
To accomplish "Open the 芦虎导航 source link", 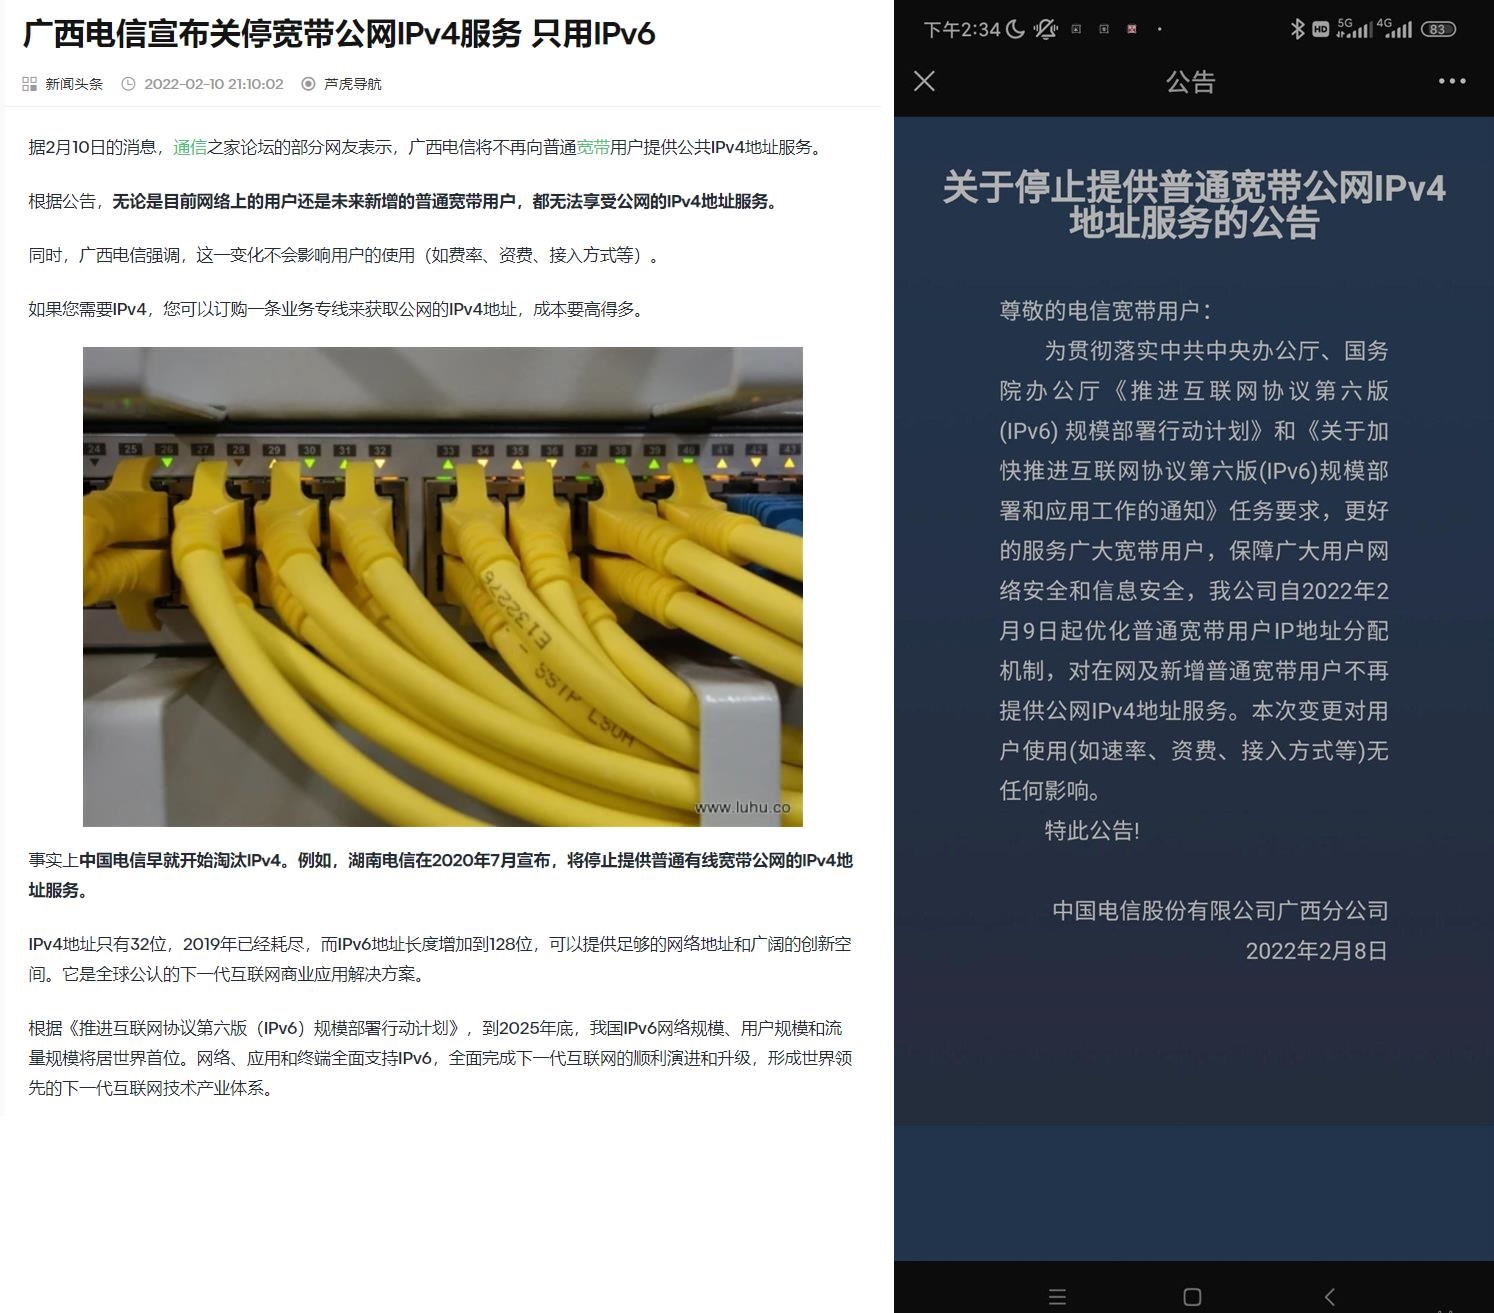I will click(x=353, y=84).
